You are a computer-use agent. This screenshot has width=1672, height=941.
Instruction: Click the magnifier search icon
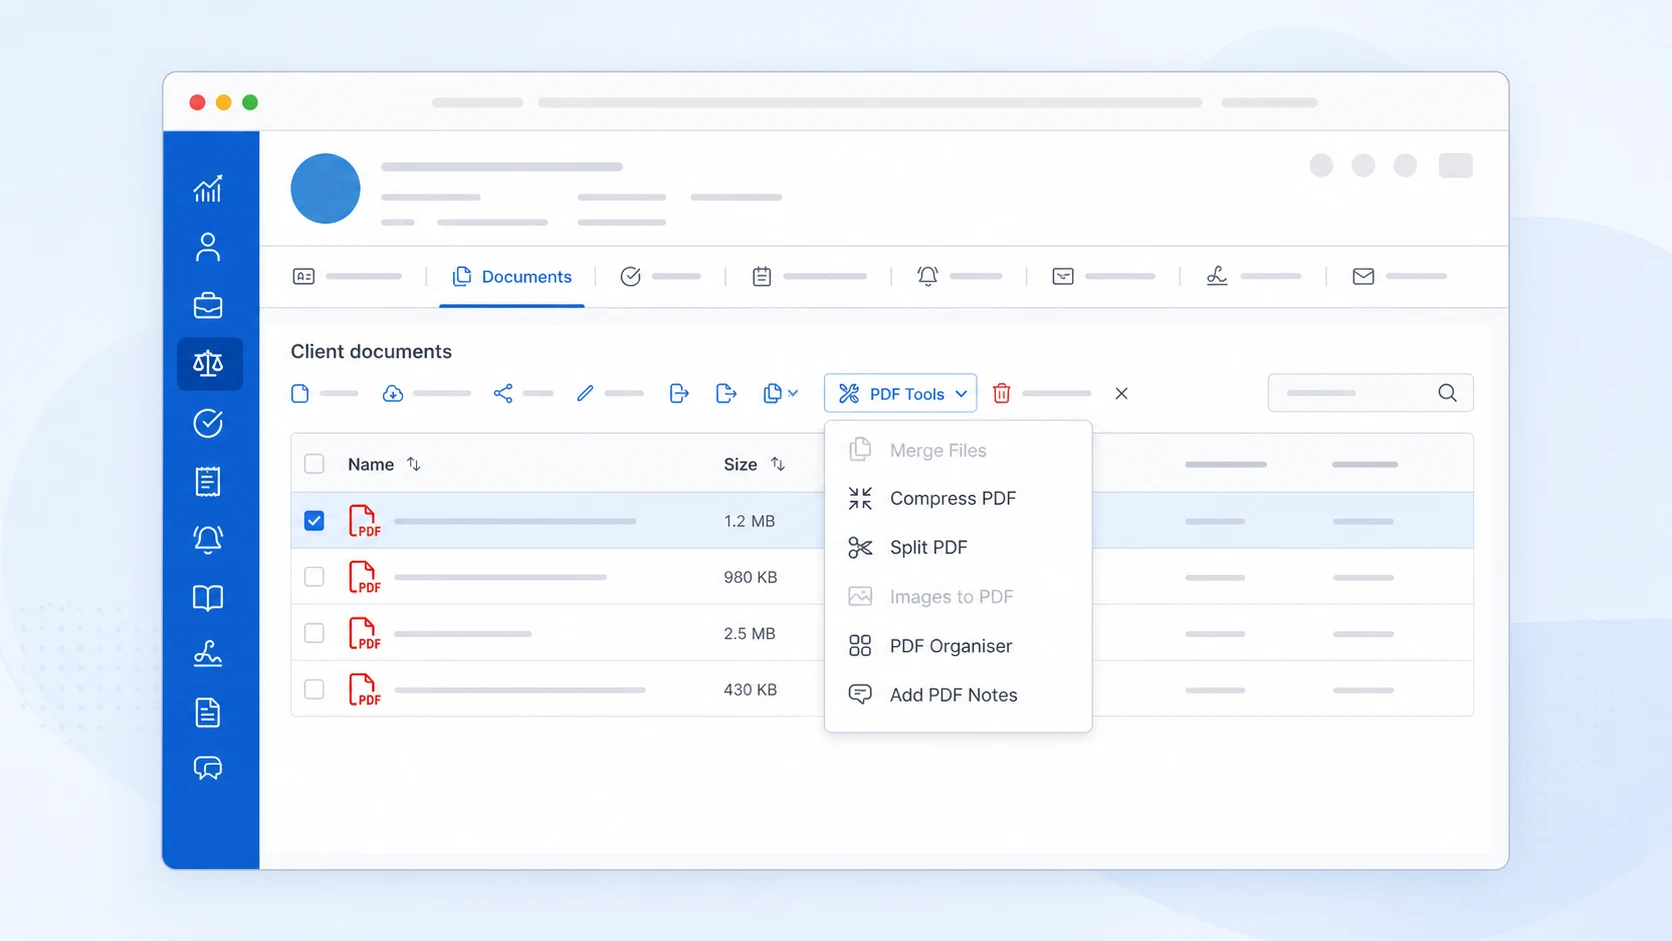point(1447,393)
